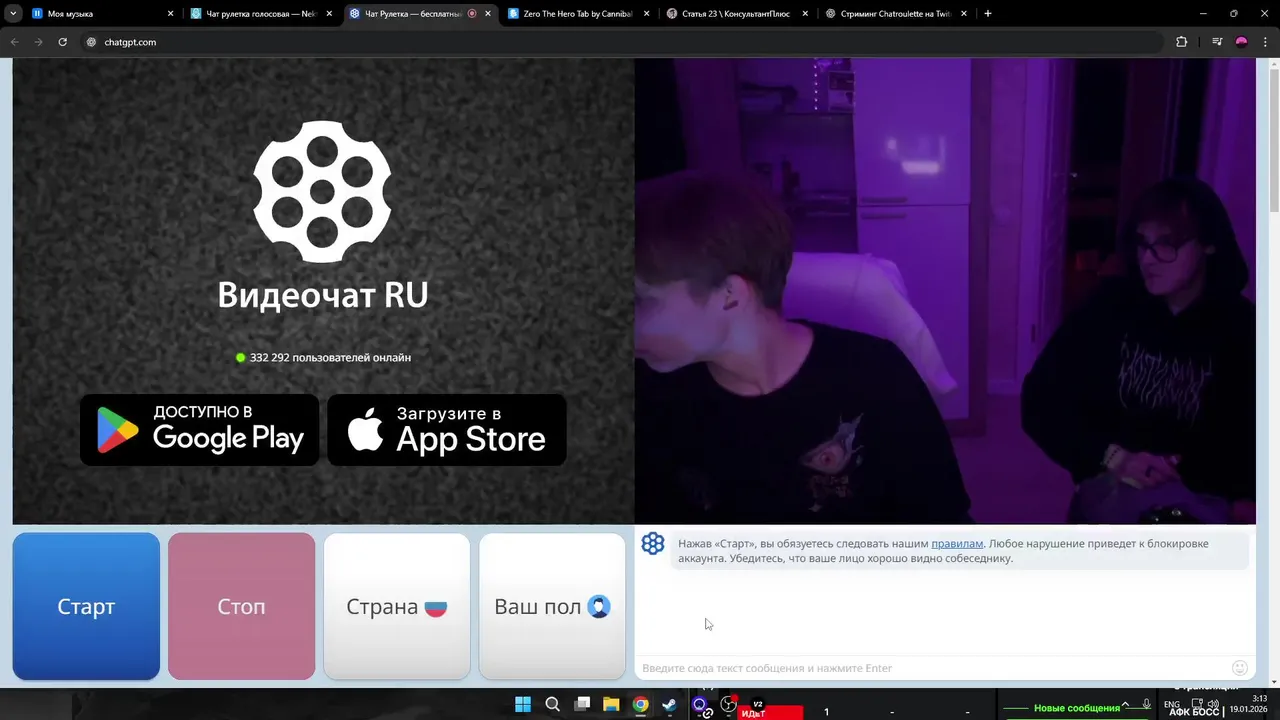Click the chat message input field
The height and width of the screenshot is (720, 1280).
pos(930,668)
